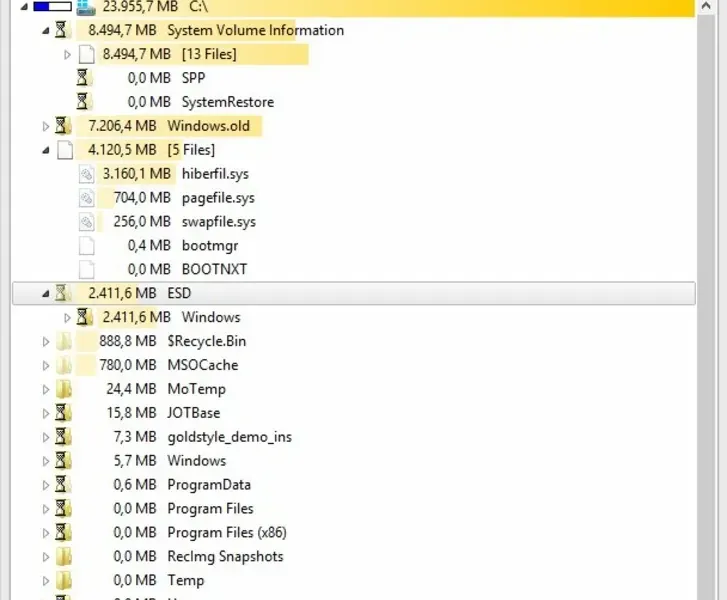
Task: Click the 3.160,1 MB size value
Action: click(137, 174)
